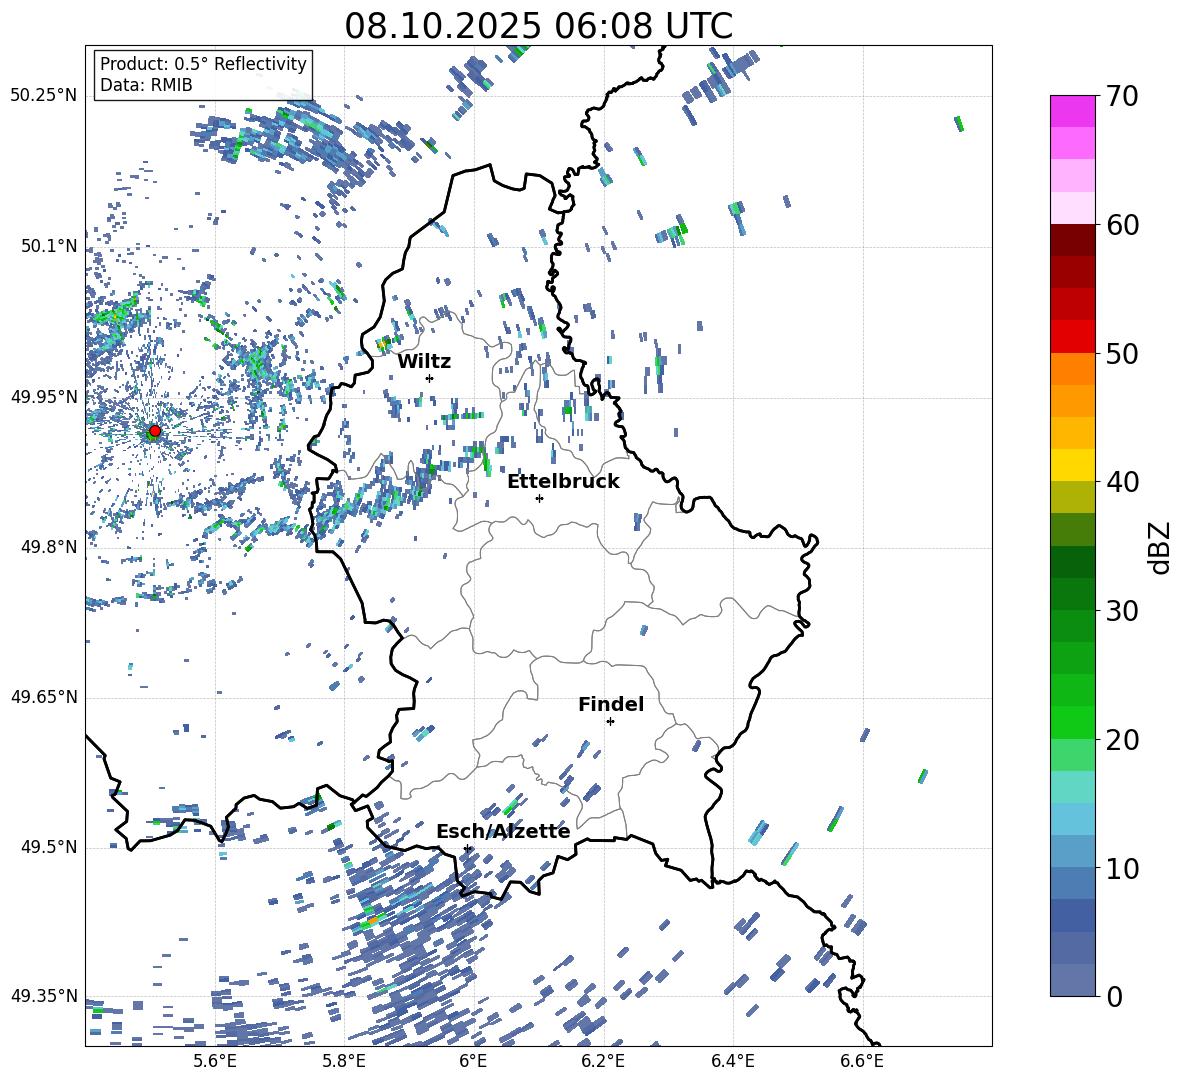Pick the bright red colorbar swatch near 50
The height and width of the screenshot is (1081, 1184).
pos(1072,337)
